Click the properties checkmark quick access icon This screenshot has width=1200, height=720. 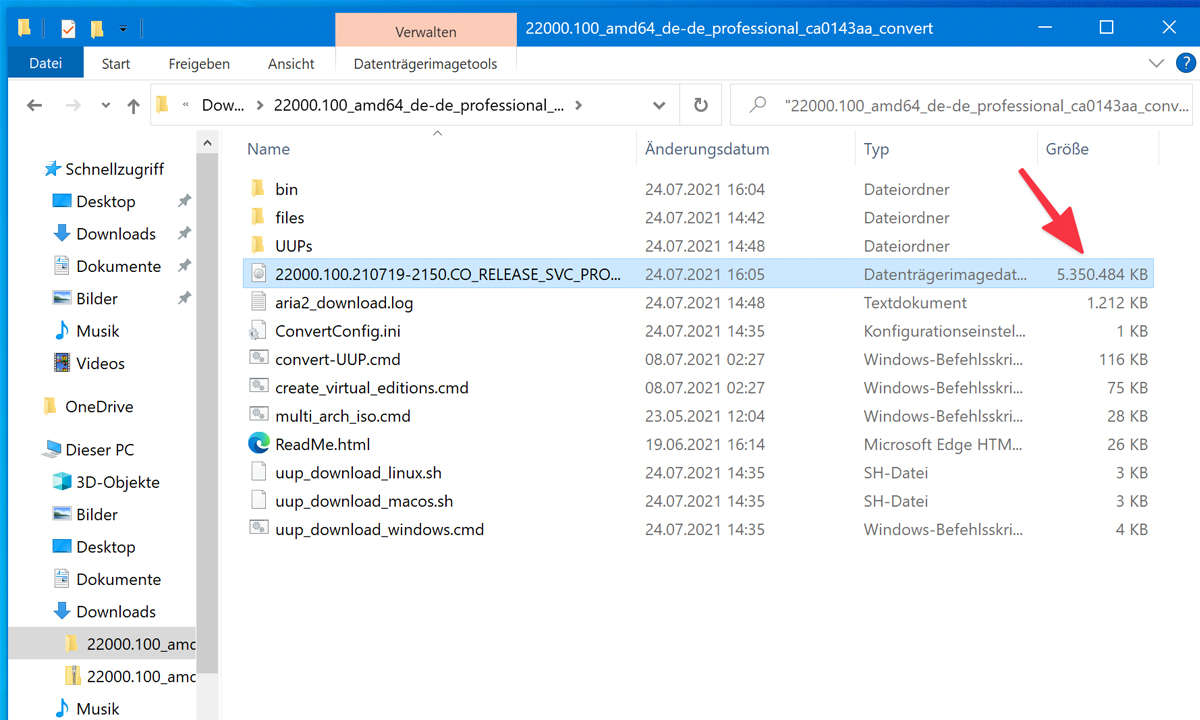68,29
